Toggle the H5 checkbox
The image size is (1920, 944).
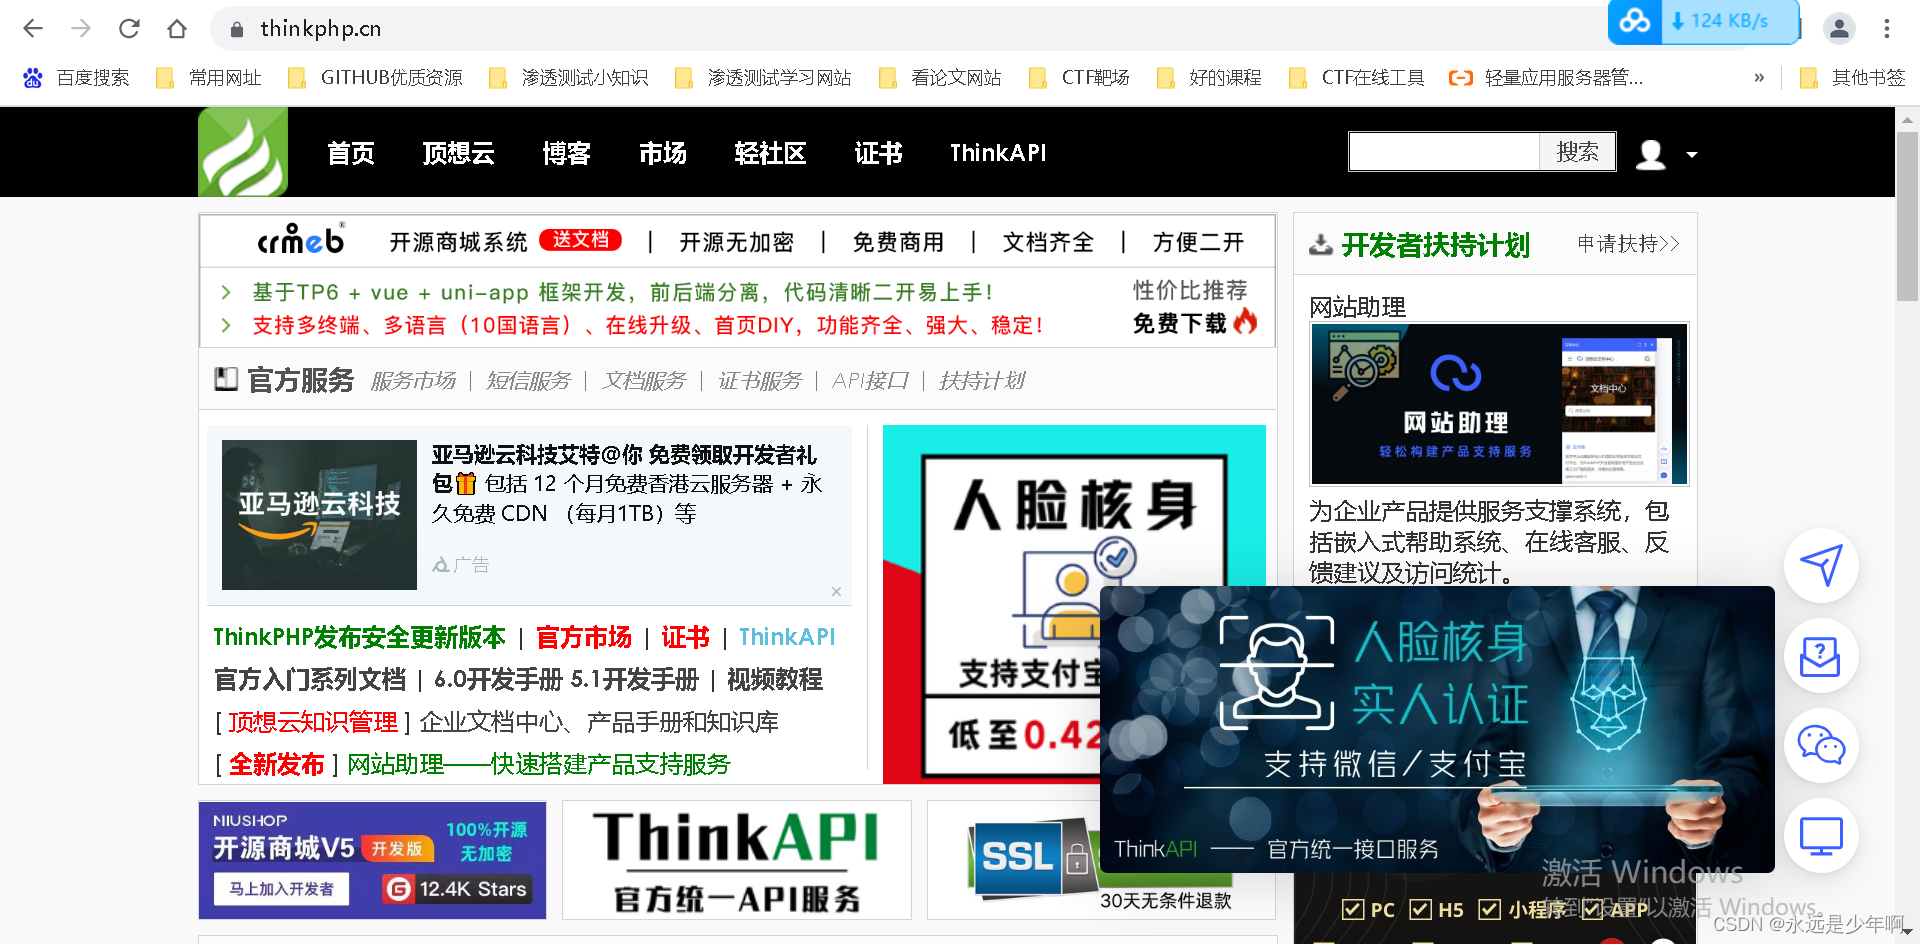click(1421, 910)
